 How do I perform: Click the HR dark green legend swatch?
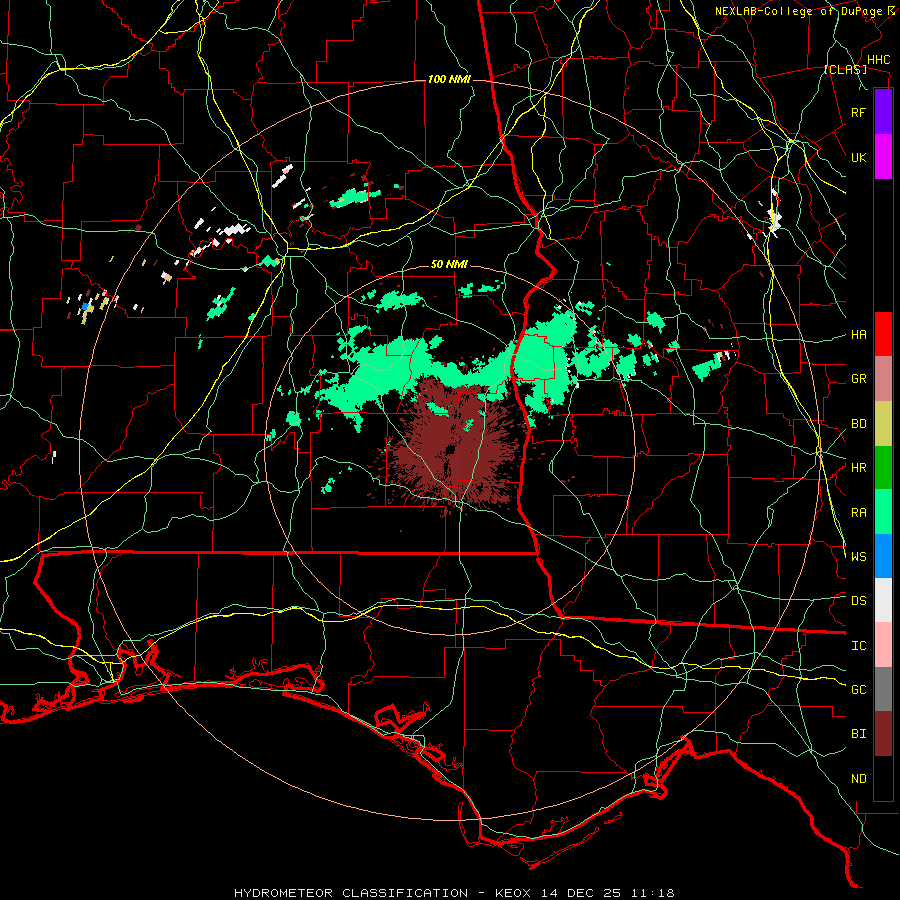point(883,468)
